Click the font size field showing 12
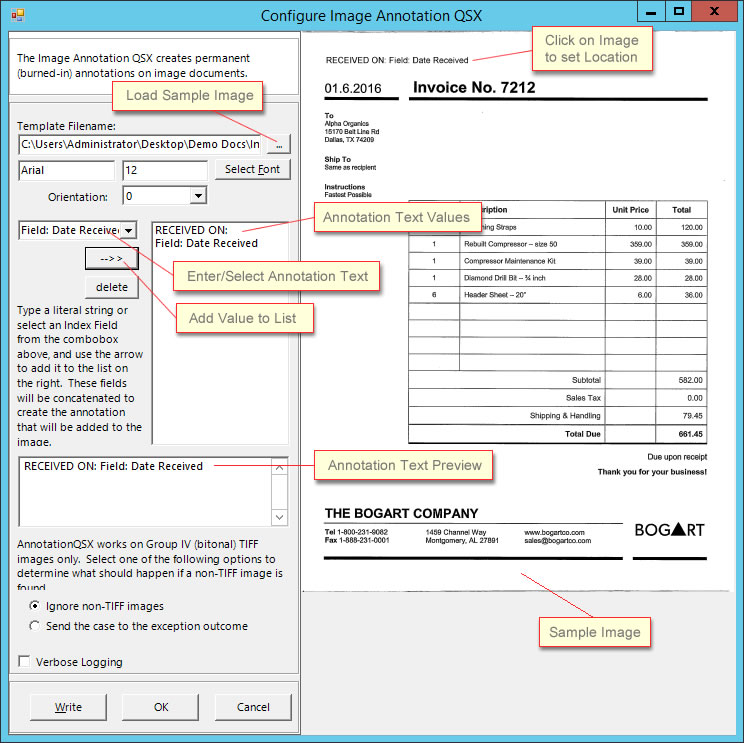 165,170
